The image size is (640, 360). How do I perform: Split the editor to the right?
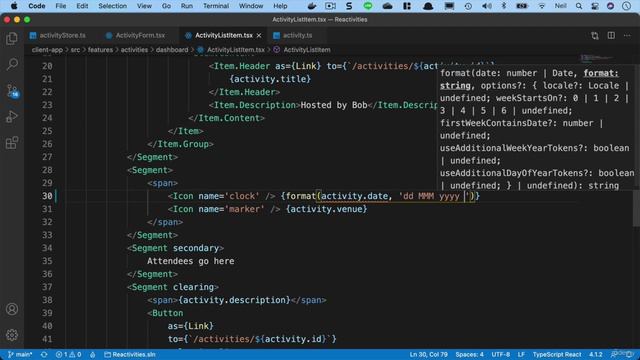coord(611,36)
